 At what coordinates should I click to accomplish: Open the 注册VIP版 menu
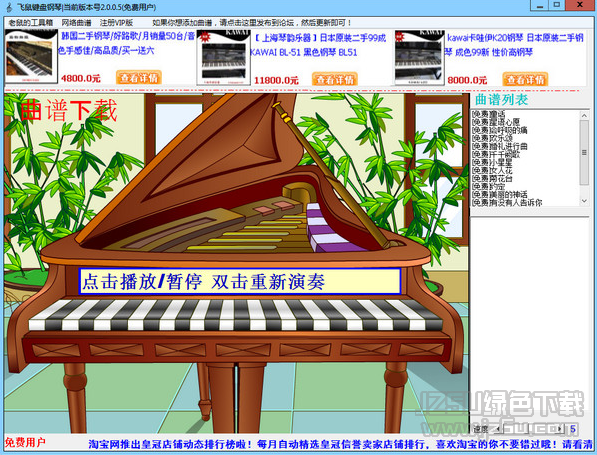(x=116, y=22)
